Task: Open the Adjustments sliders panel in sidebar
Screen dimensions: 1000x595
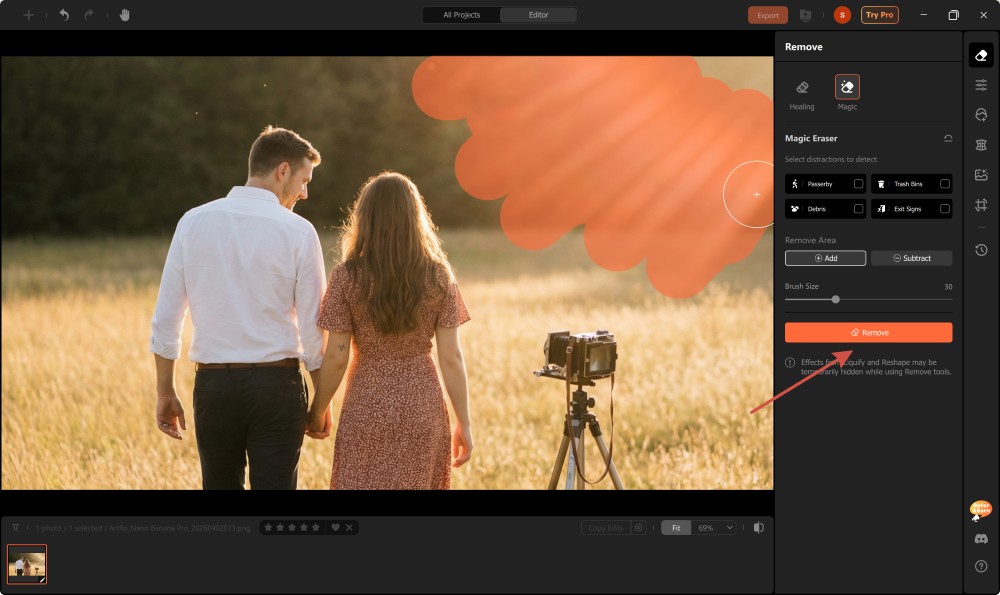Action: click(981, 85)
